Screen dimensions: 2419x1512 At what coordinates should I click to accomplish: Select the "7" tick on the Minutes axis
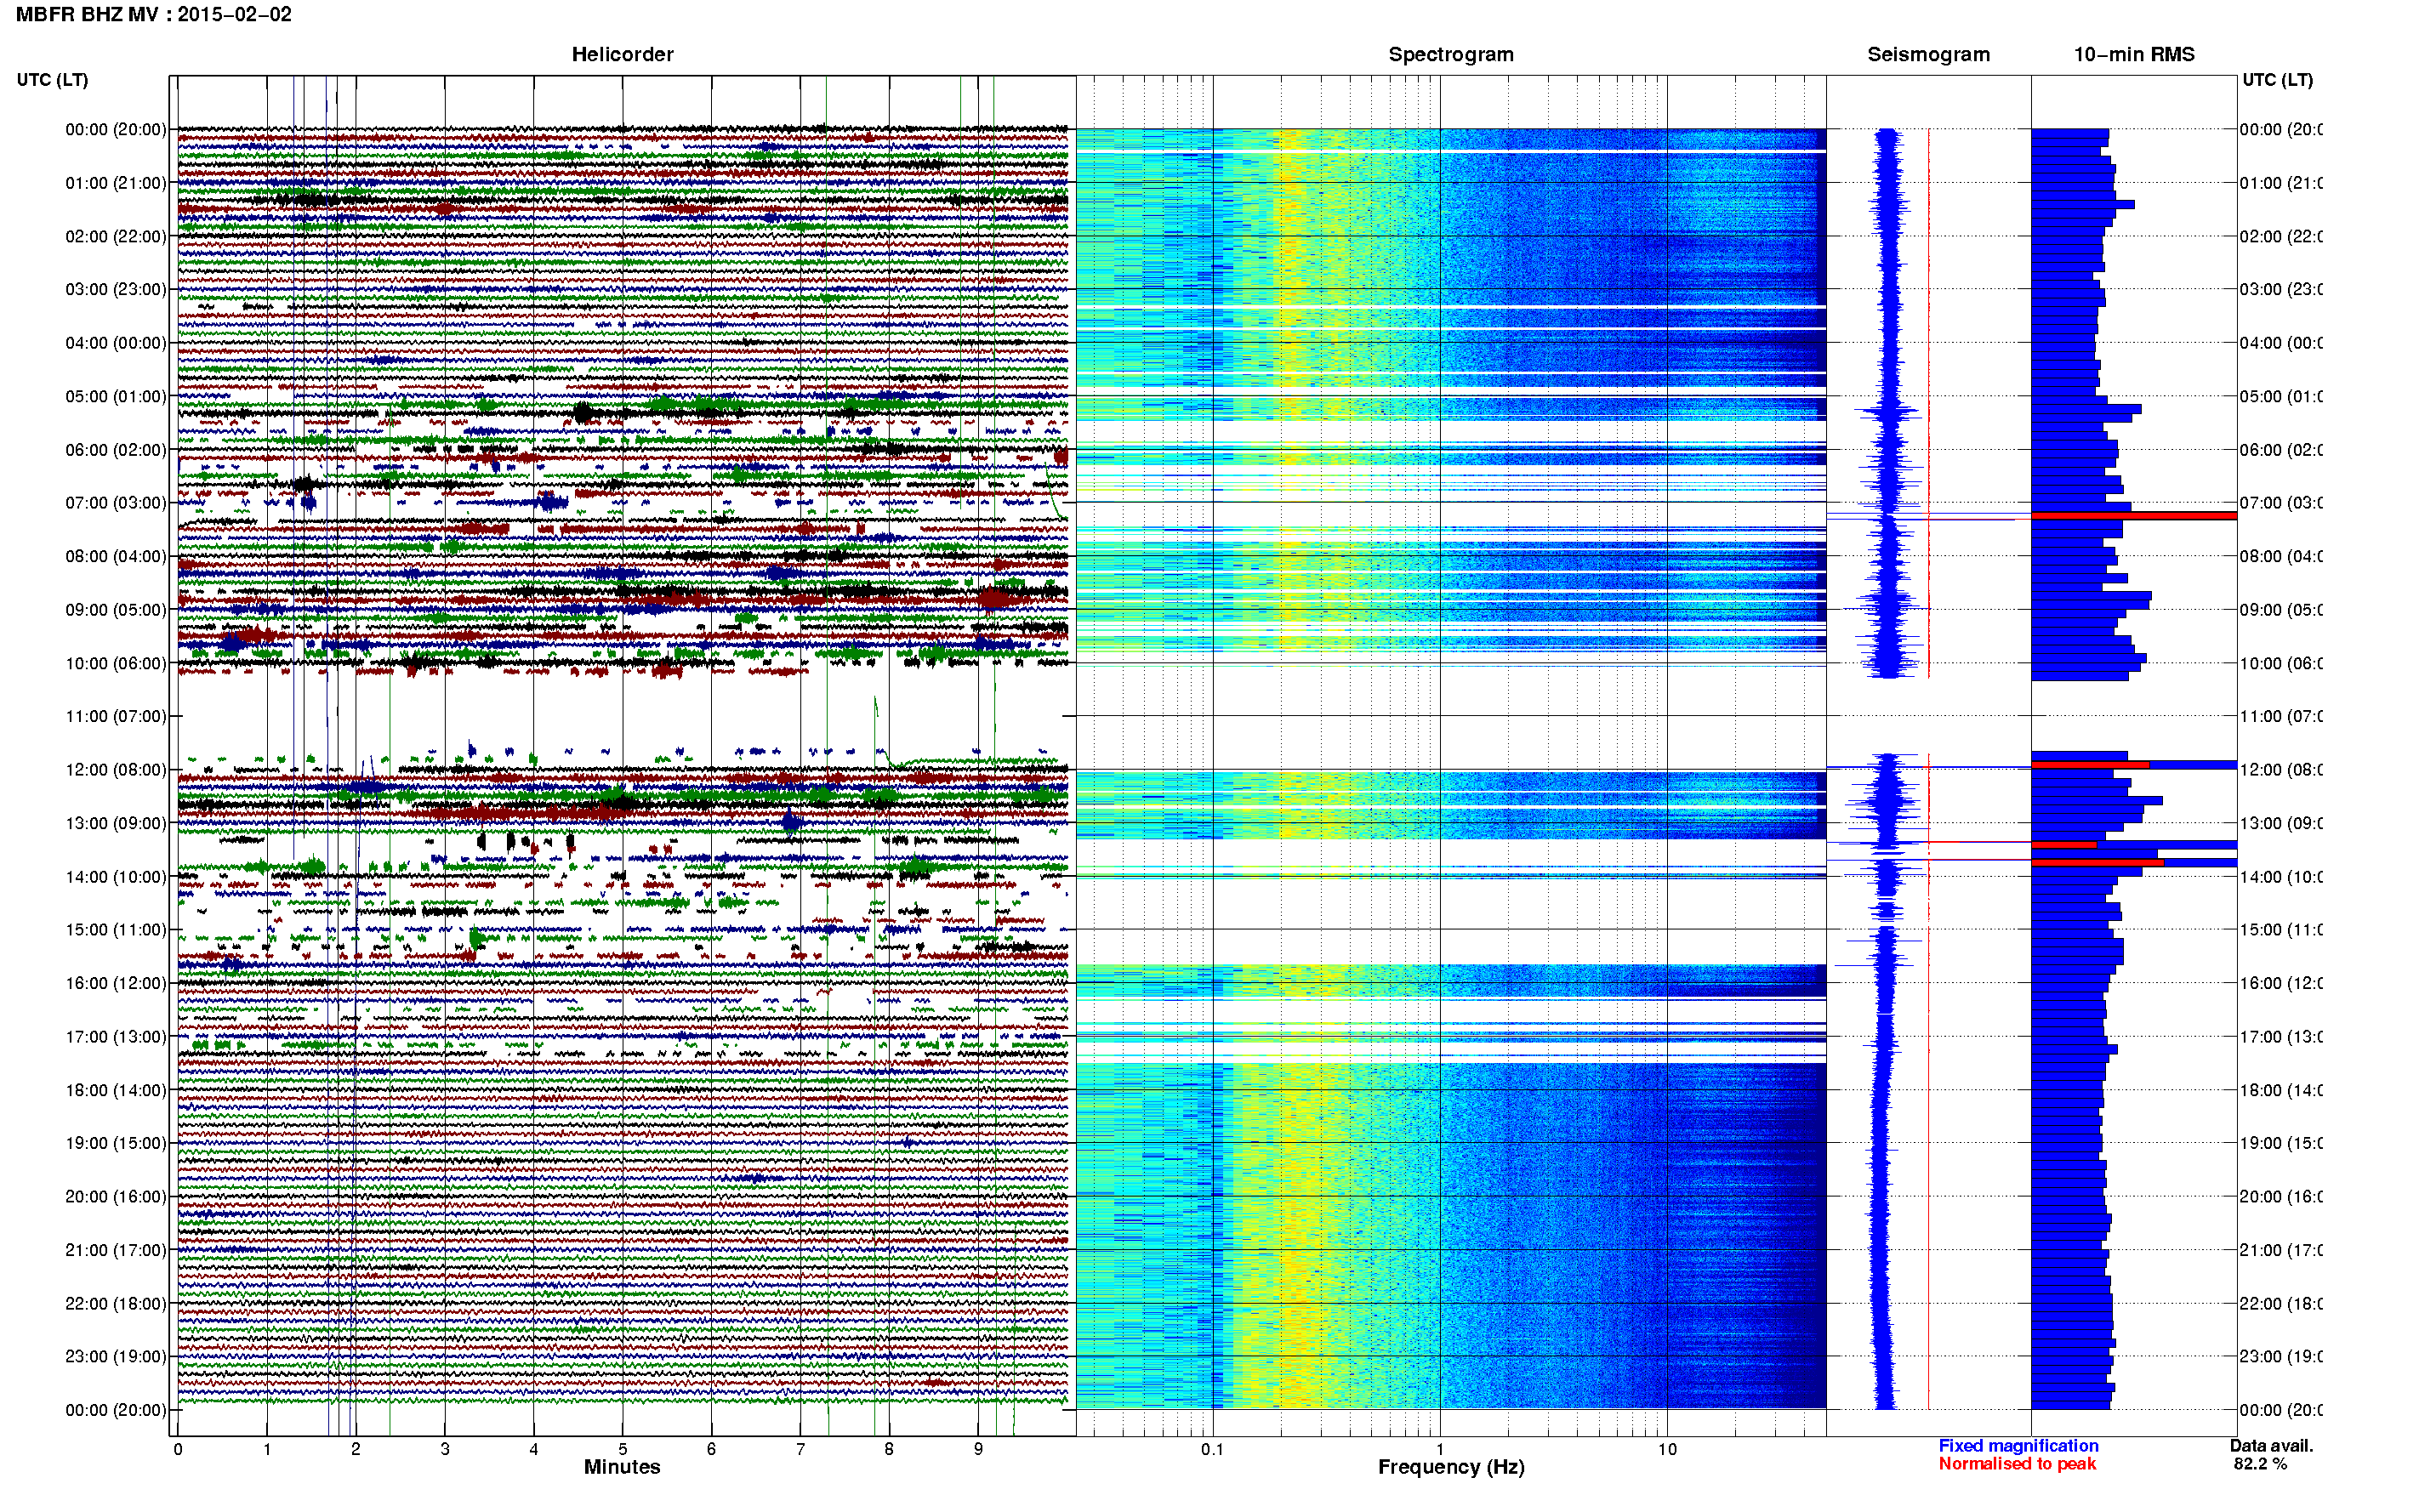pyautogui.click(x=800, y=1449)
